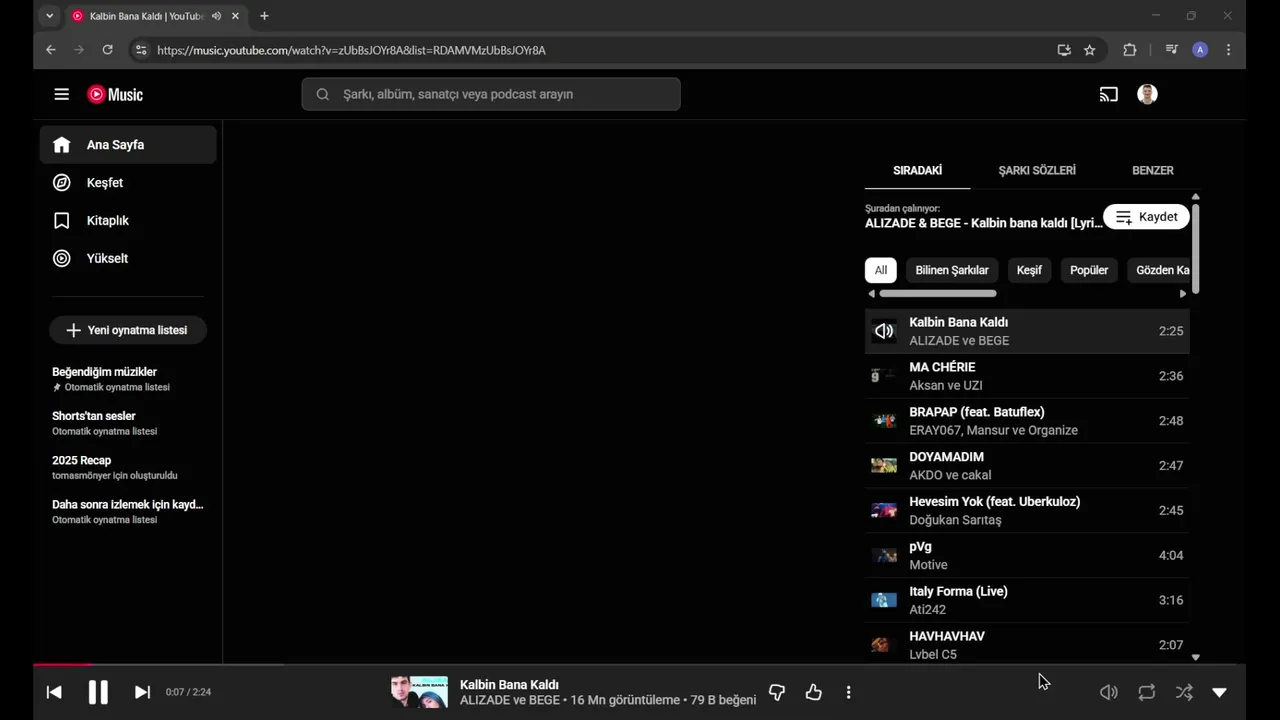Open the account avatar menu

coord(1147,94)
